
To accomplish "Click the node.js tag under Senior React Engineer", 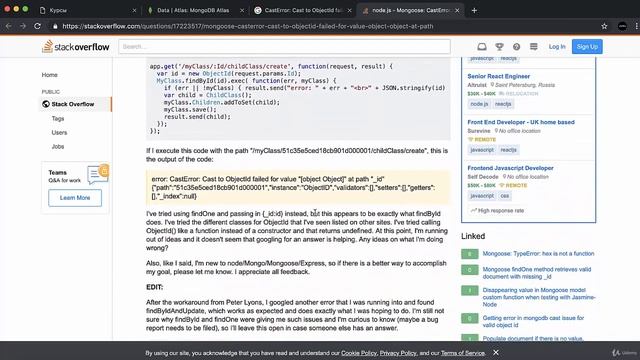I will [x=479, y=104].
